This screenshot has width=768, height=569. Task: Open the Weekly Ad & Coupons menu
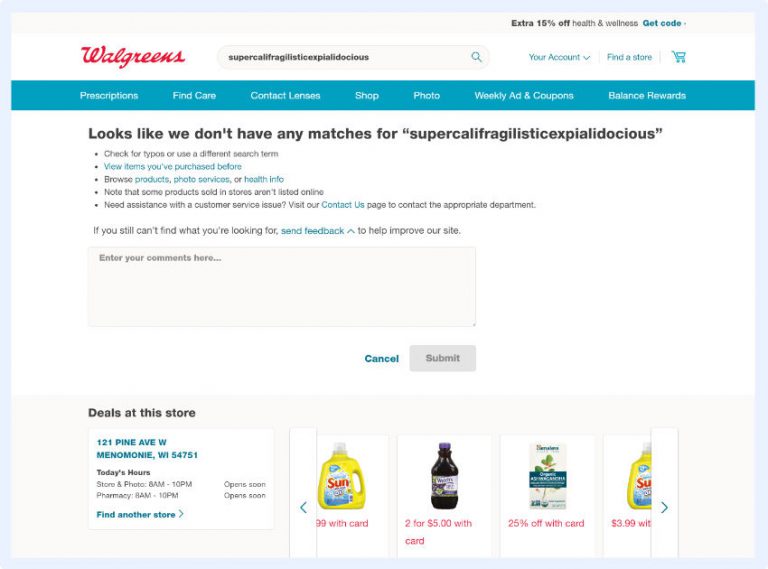click(x=524, y=95)
